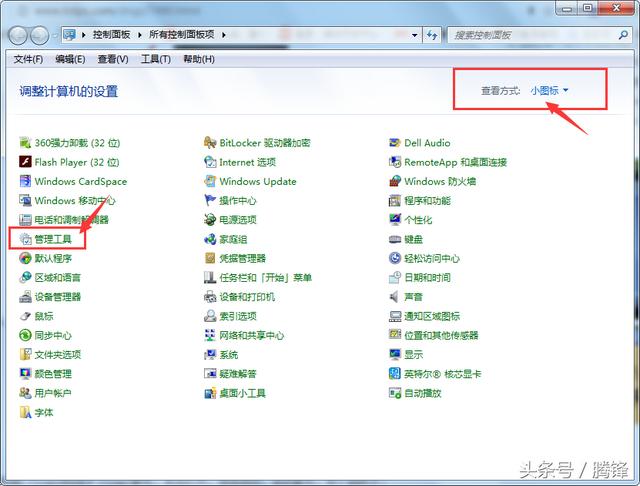Open RemoteApp 和桌面连接 link

[456, 162]
